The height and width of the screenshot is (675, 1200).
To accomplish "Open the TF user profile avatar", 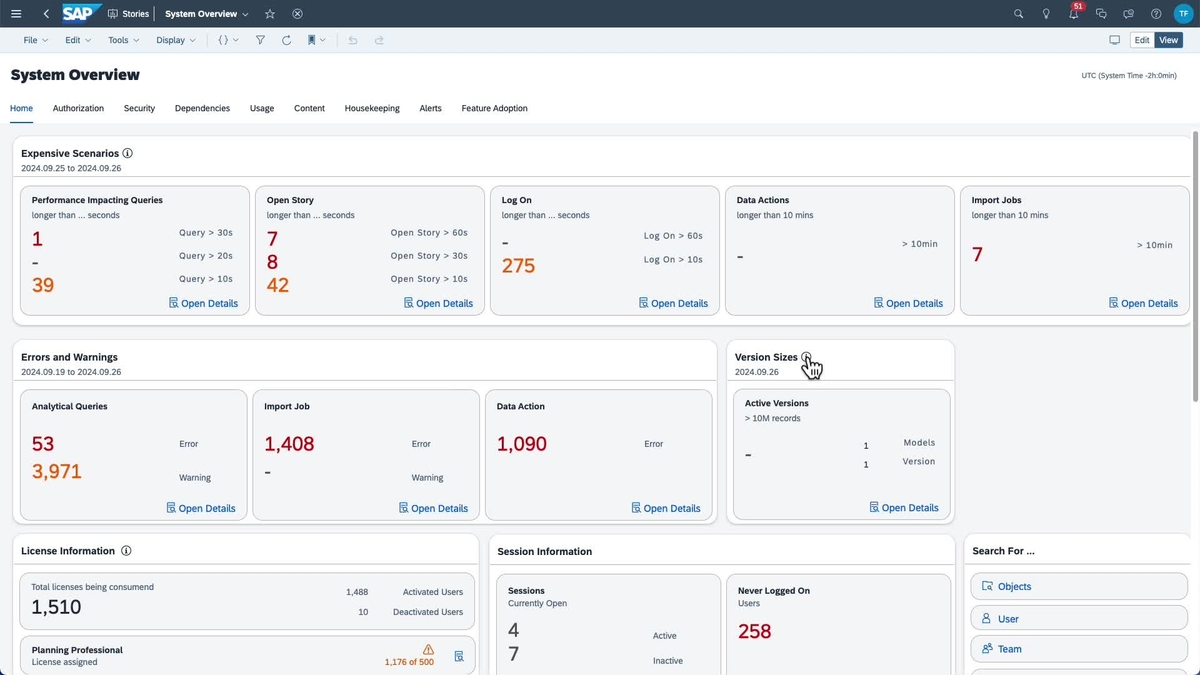I will (x=1183, y=14).
